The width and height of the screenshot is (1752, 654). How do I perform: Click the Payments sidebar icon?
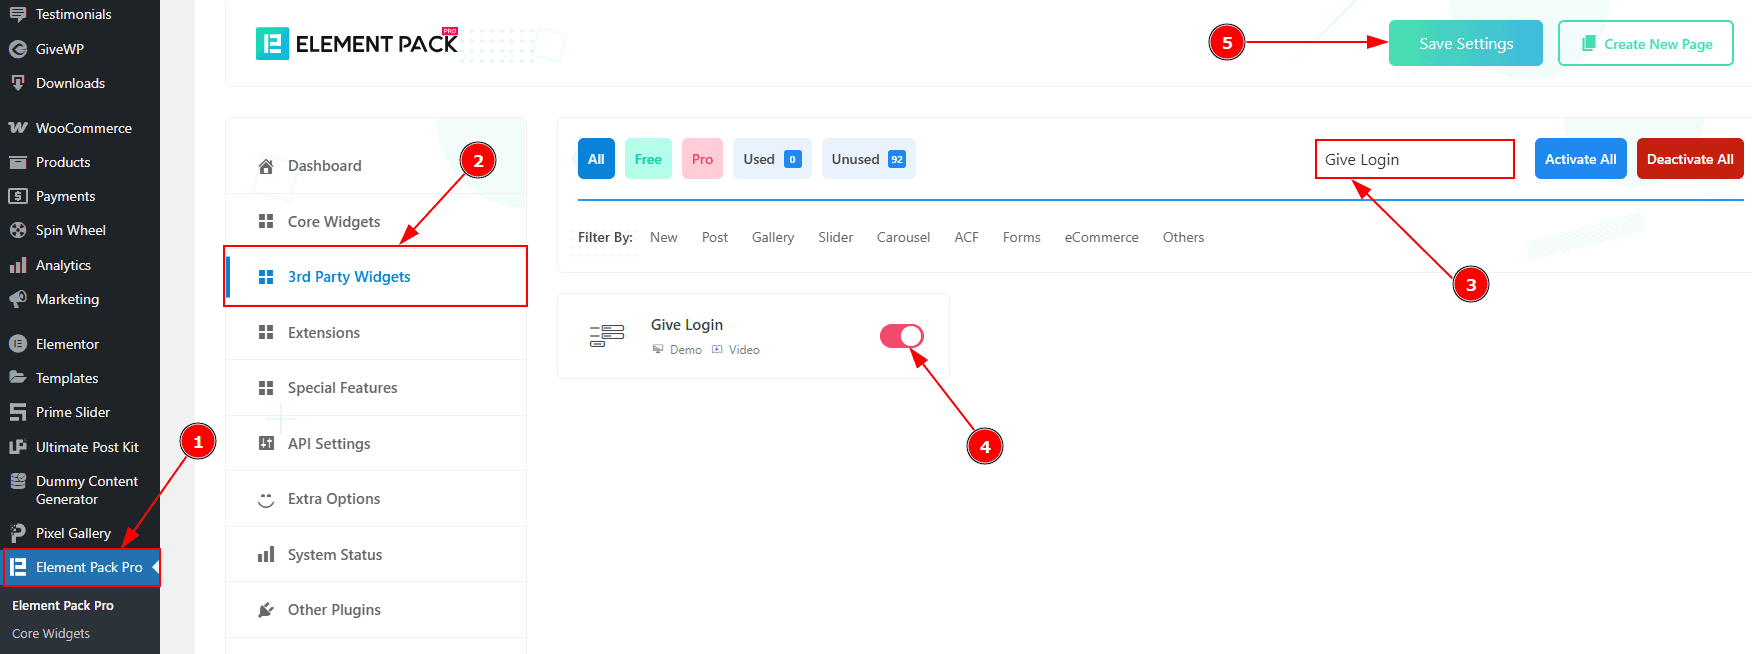click(x=18, y=196)
